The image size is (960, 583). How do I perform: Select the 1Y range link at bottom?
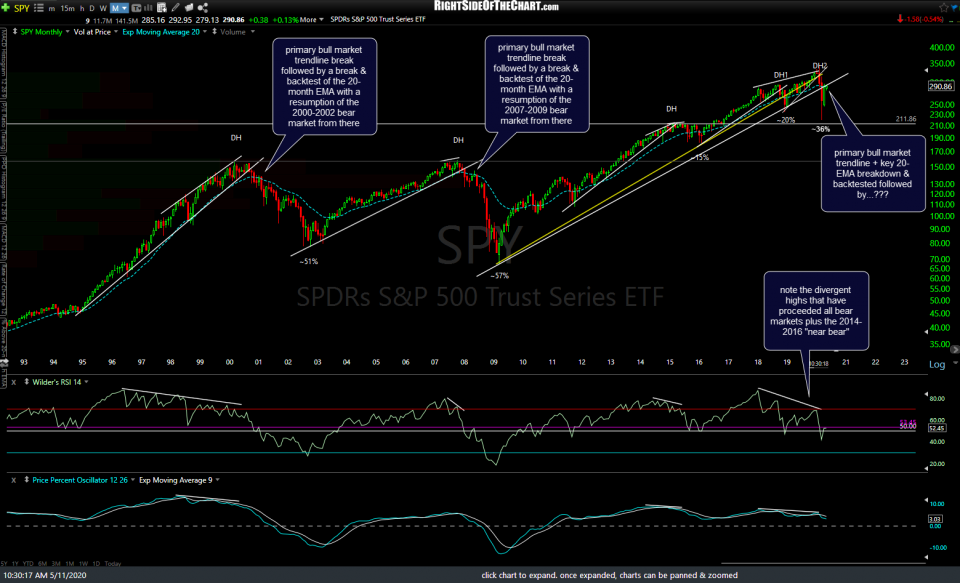pyautogui.click(x=15, y=563)
